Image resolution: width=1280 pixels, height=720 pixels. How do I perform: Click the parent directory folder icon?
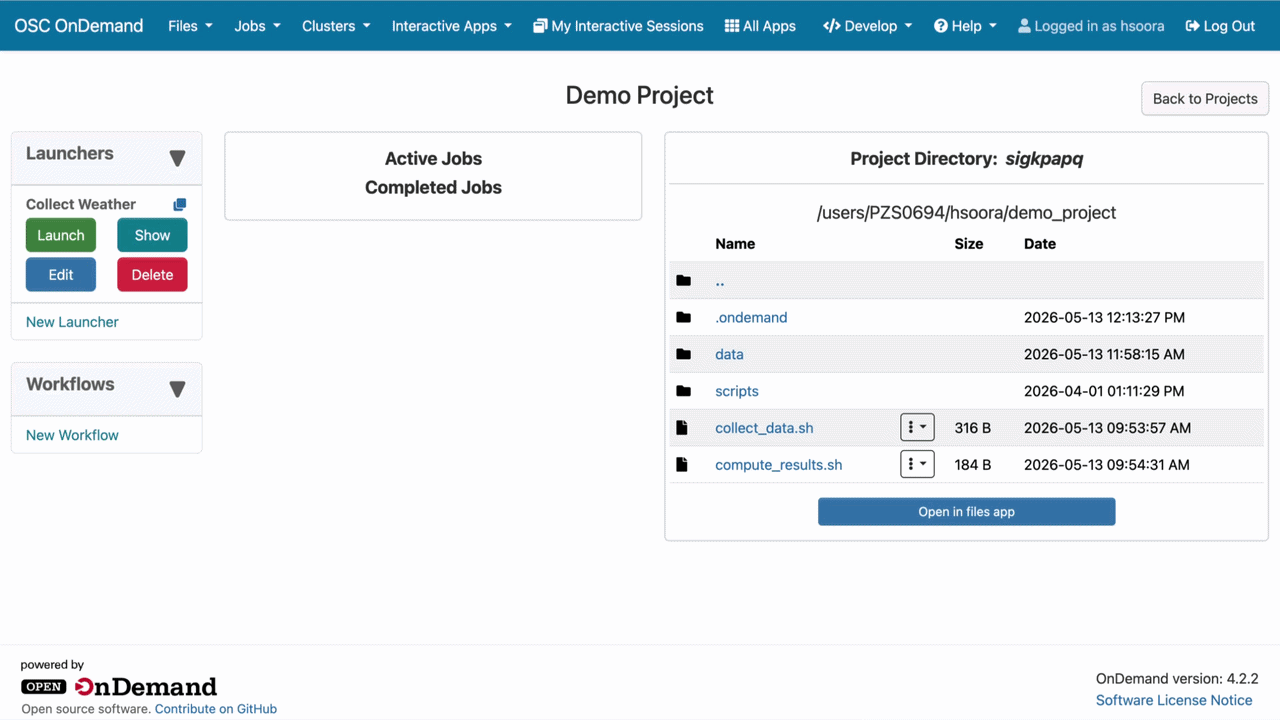pos(684,281)
